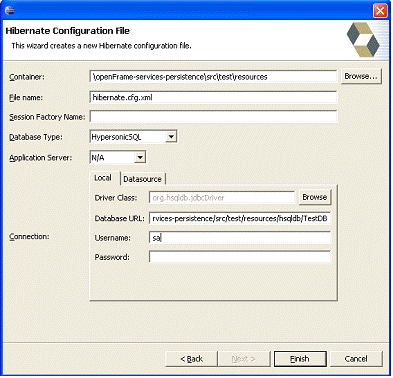The width and height of the screenshot is (393, 378).
Task: Click the Session Factory Name field
Action: click(213, 117)
